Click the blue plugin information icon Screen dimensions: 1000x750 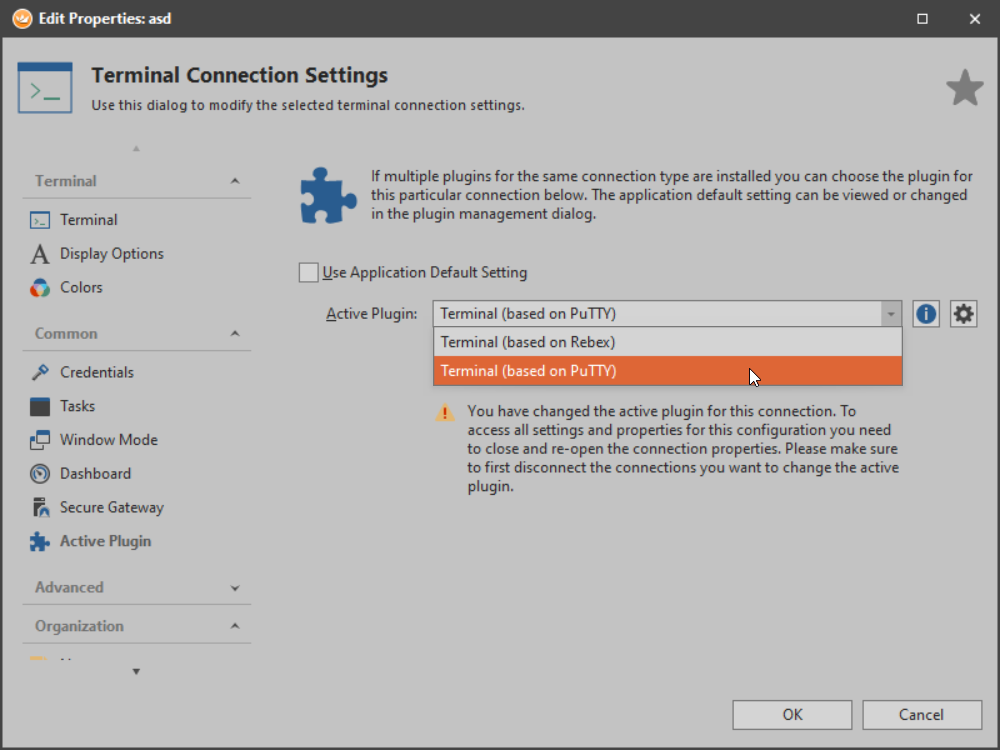926,314
